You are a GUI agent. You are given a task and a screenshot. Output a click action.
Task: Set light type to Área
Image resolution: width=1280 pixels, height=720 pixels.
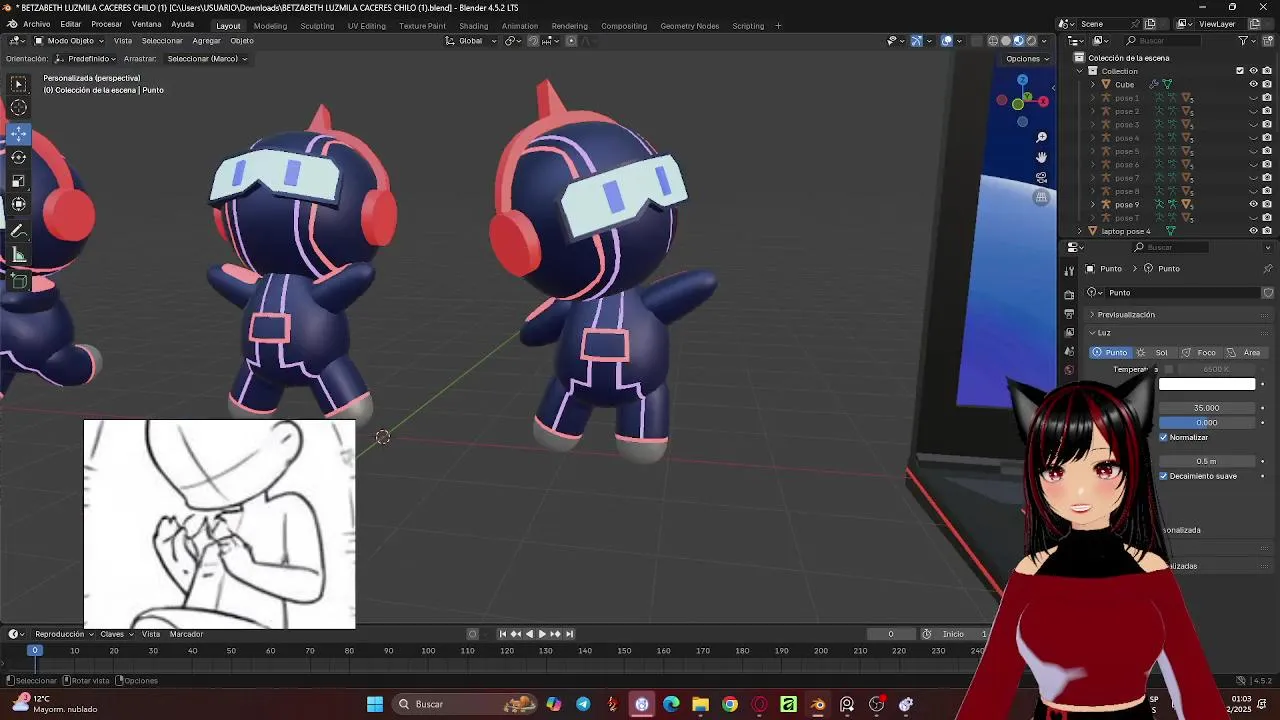1245,353
